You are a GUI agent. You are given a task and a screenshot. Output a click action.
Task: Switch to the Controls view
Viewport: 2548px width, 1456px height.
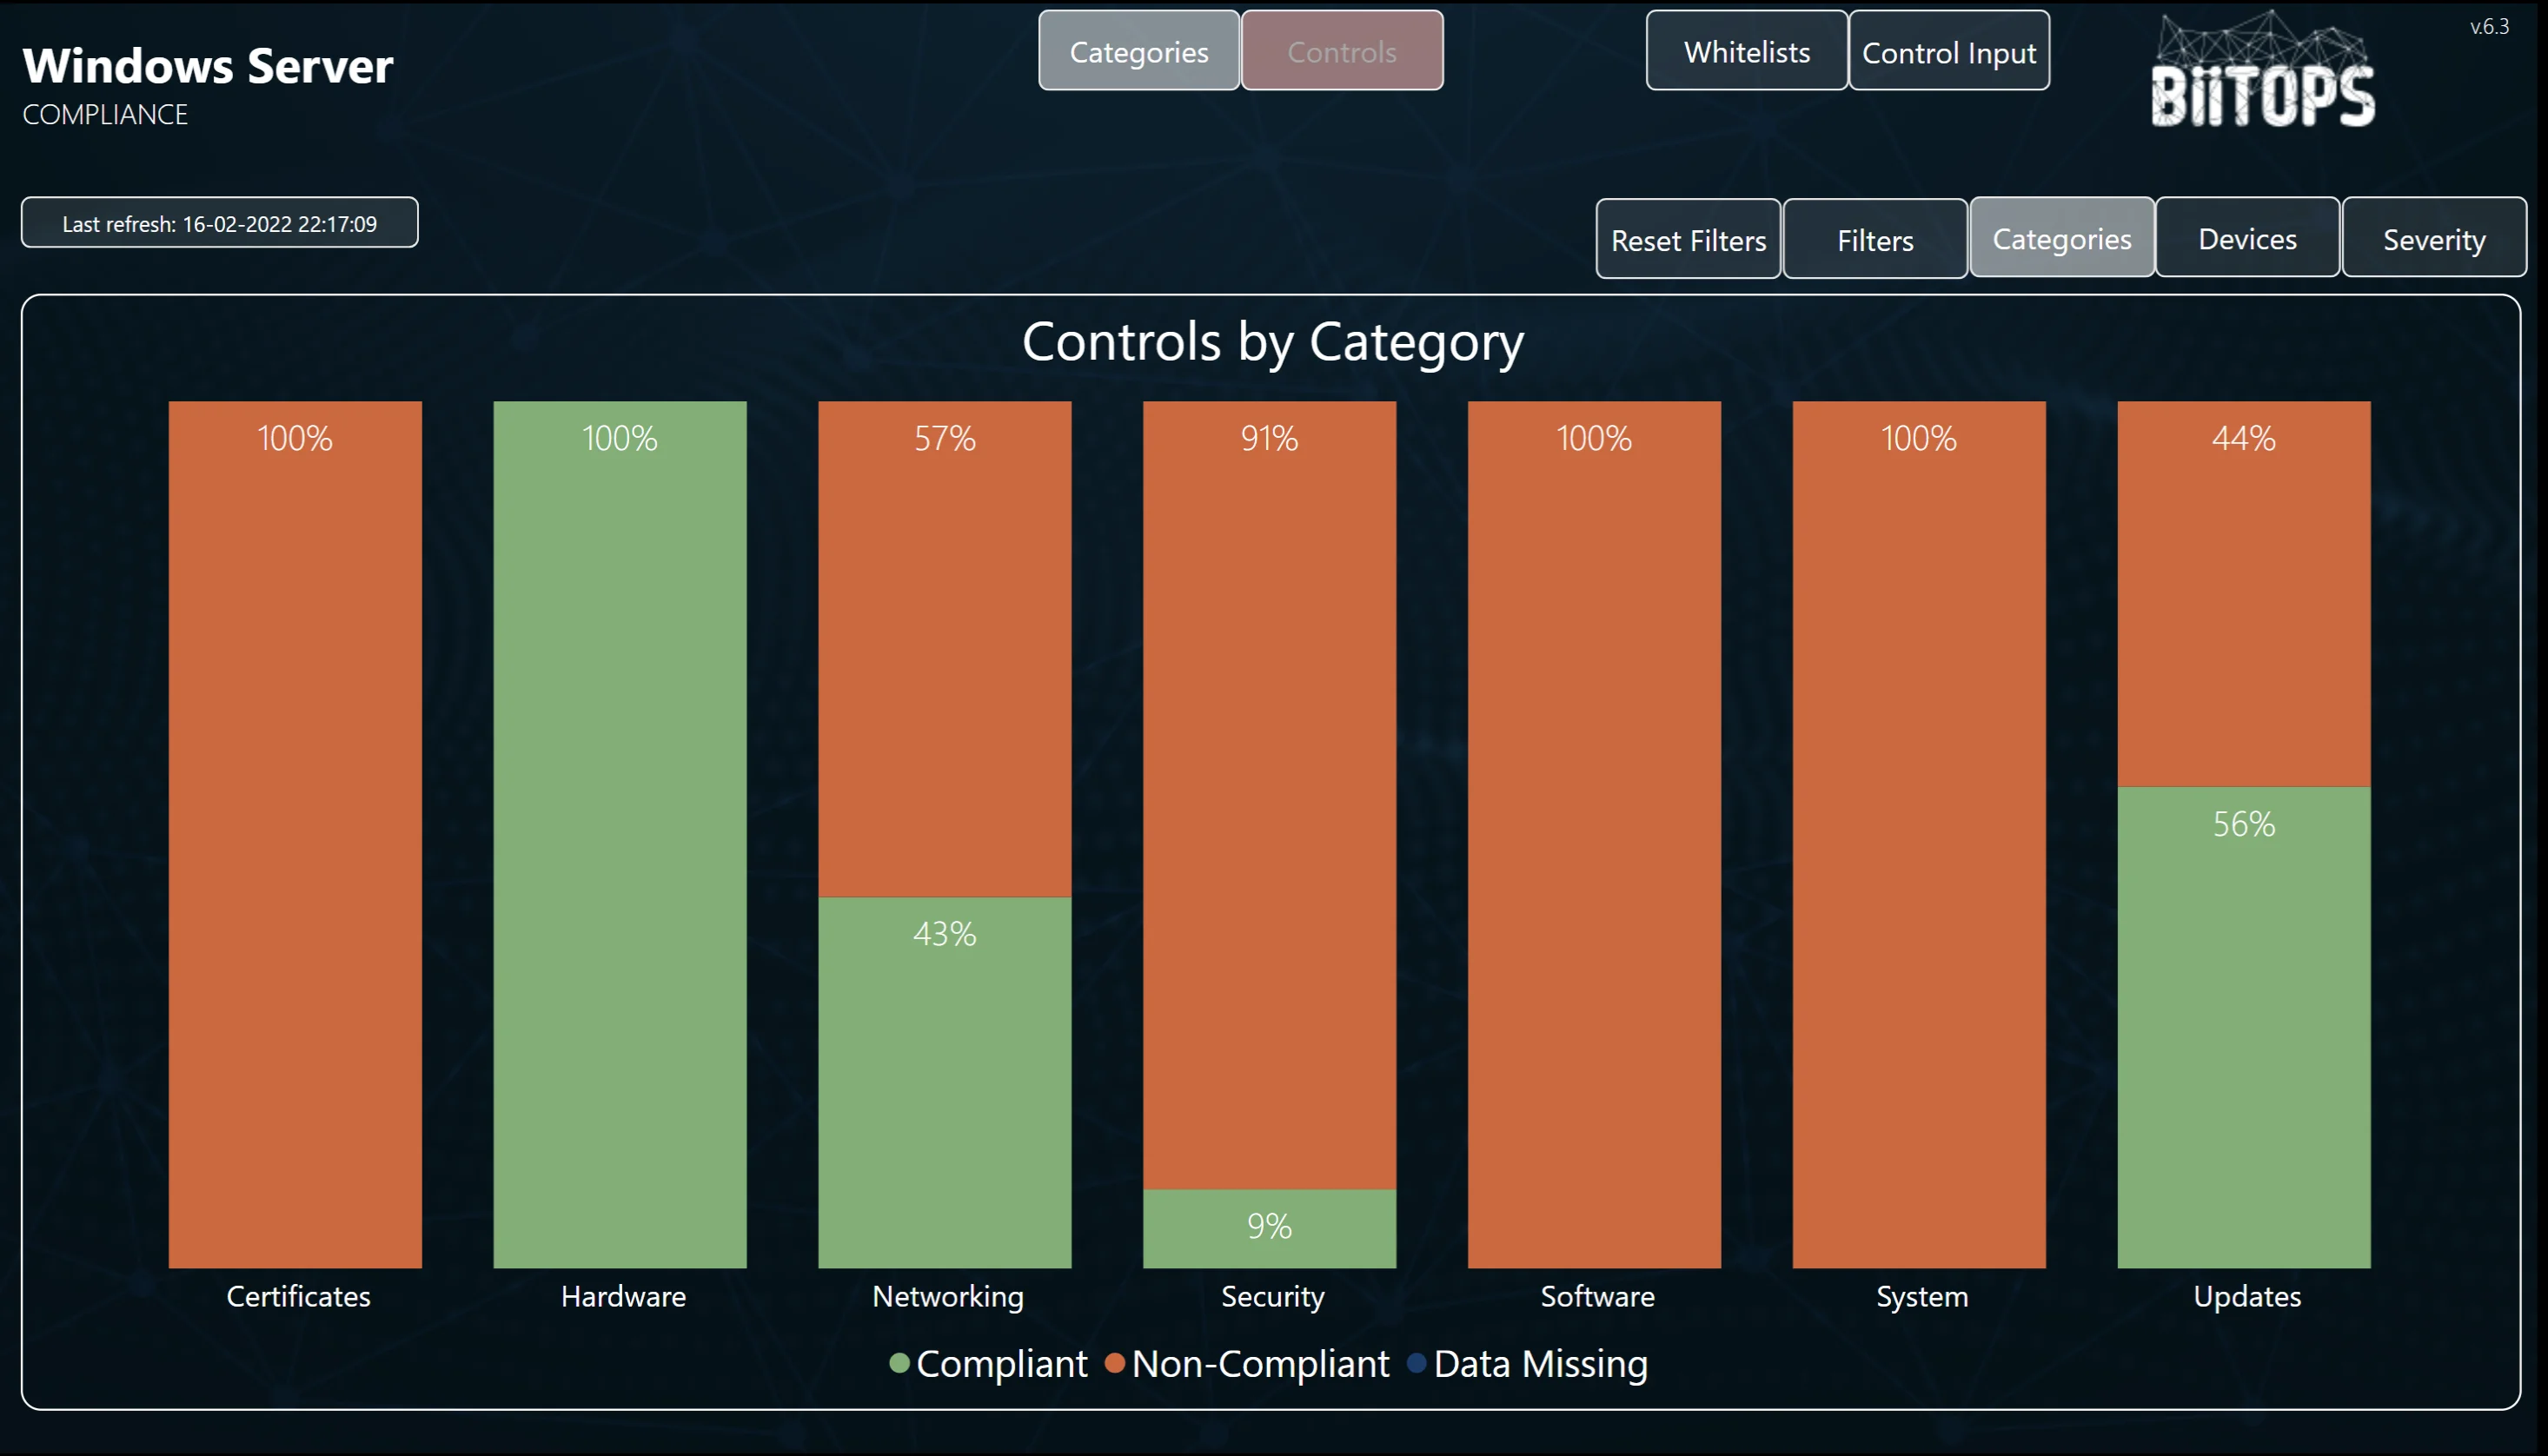[1341, 51]
